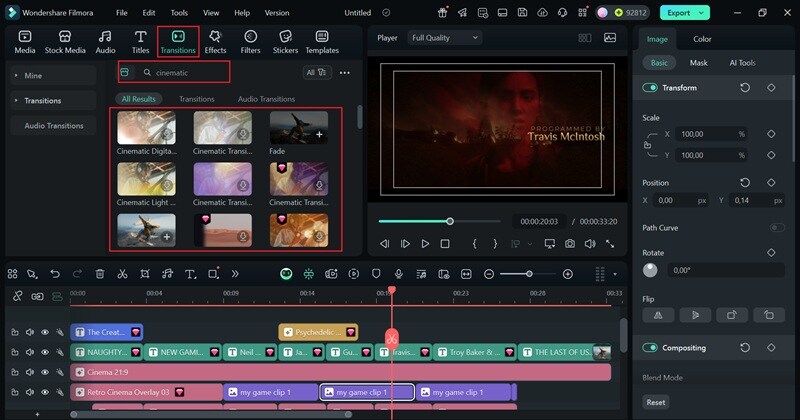Select the Audio Transitions results tab
Viewport: 800px width, 420px height.
point(266,99)
